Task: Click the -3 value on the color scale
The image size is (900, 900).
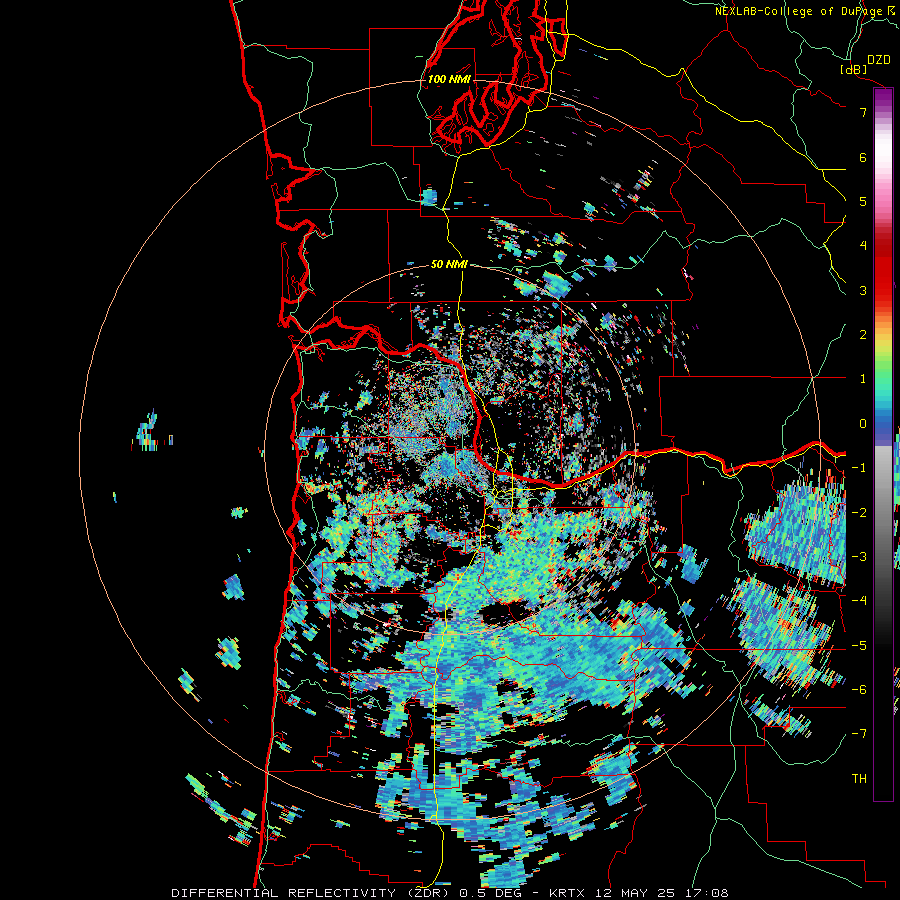Action: click(x=859, y=557)
